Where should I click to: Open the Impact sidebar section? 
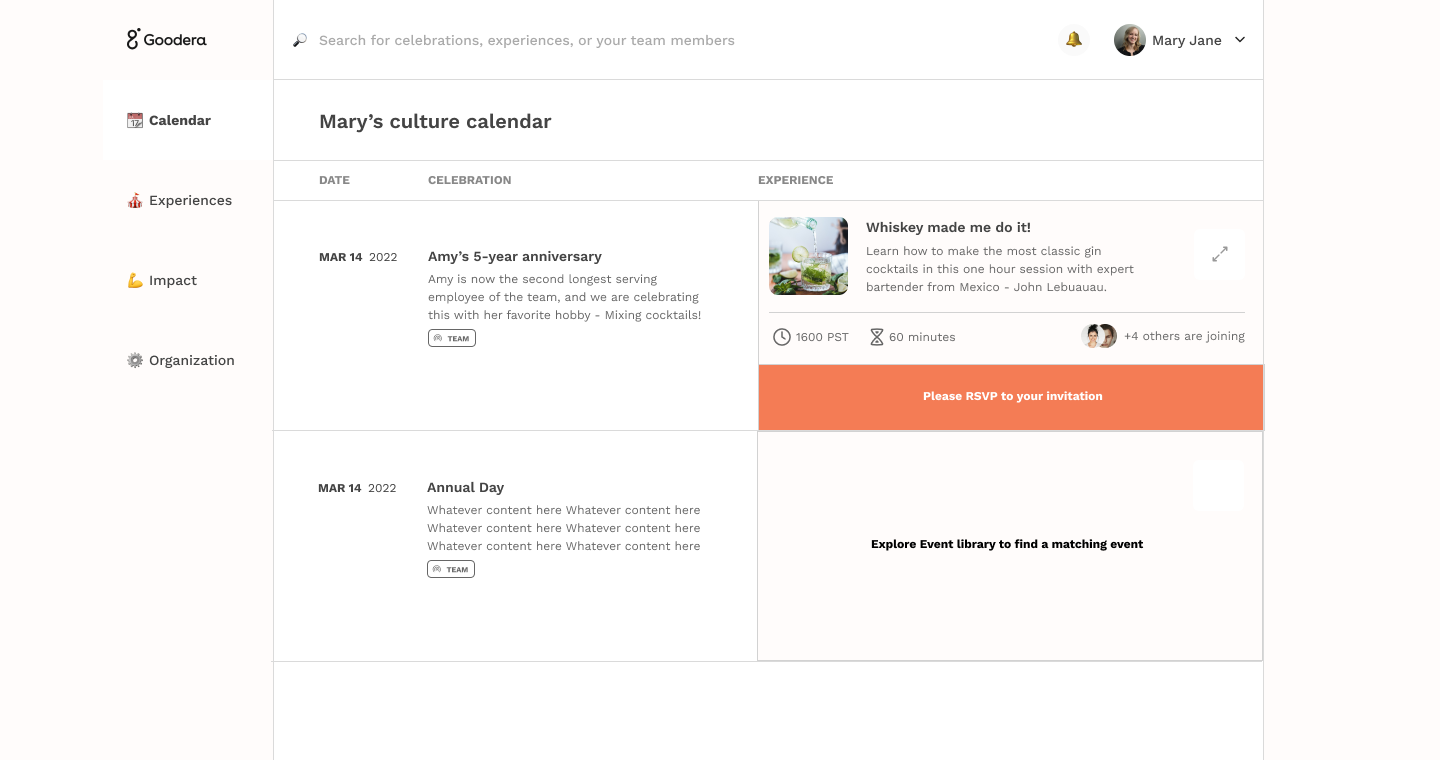(172, 280)
